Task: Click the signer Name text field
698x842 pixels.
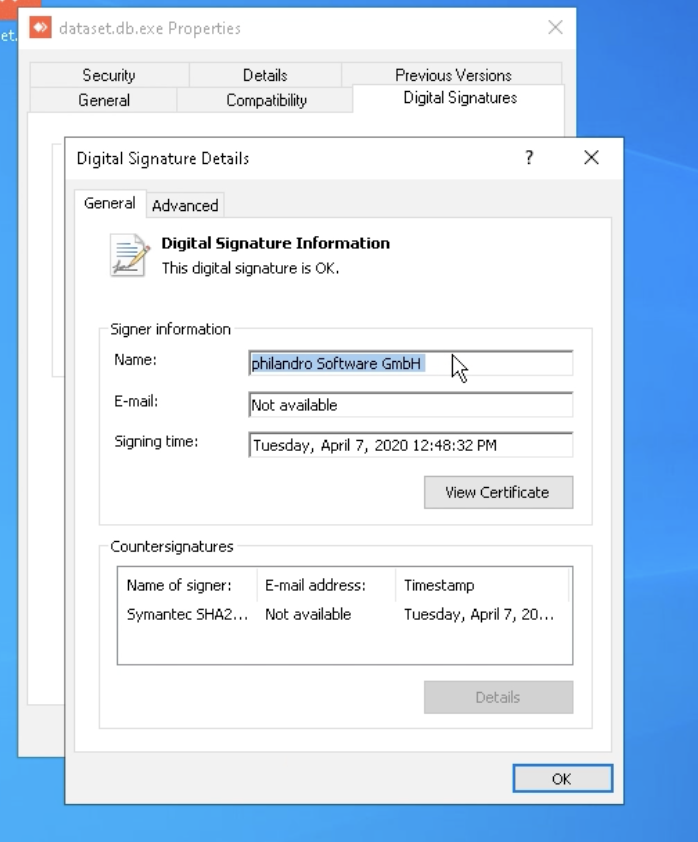Action: pyautogui.click(x=410, y=364)
